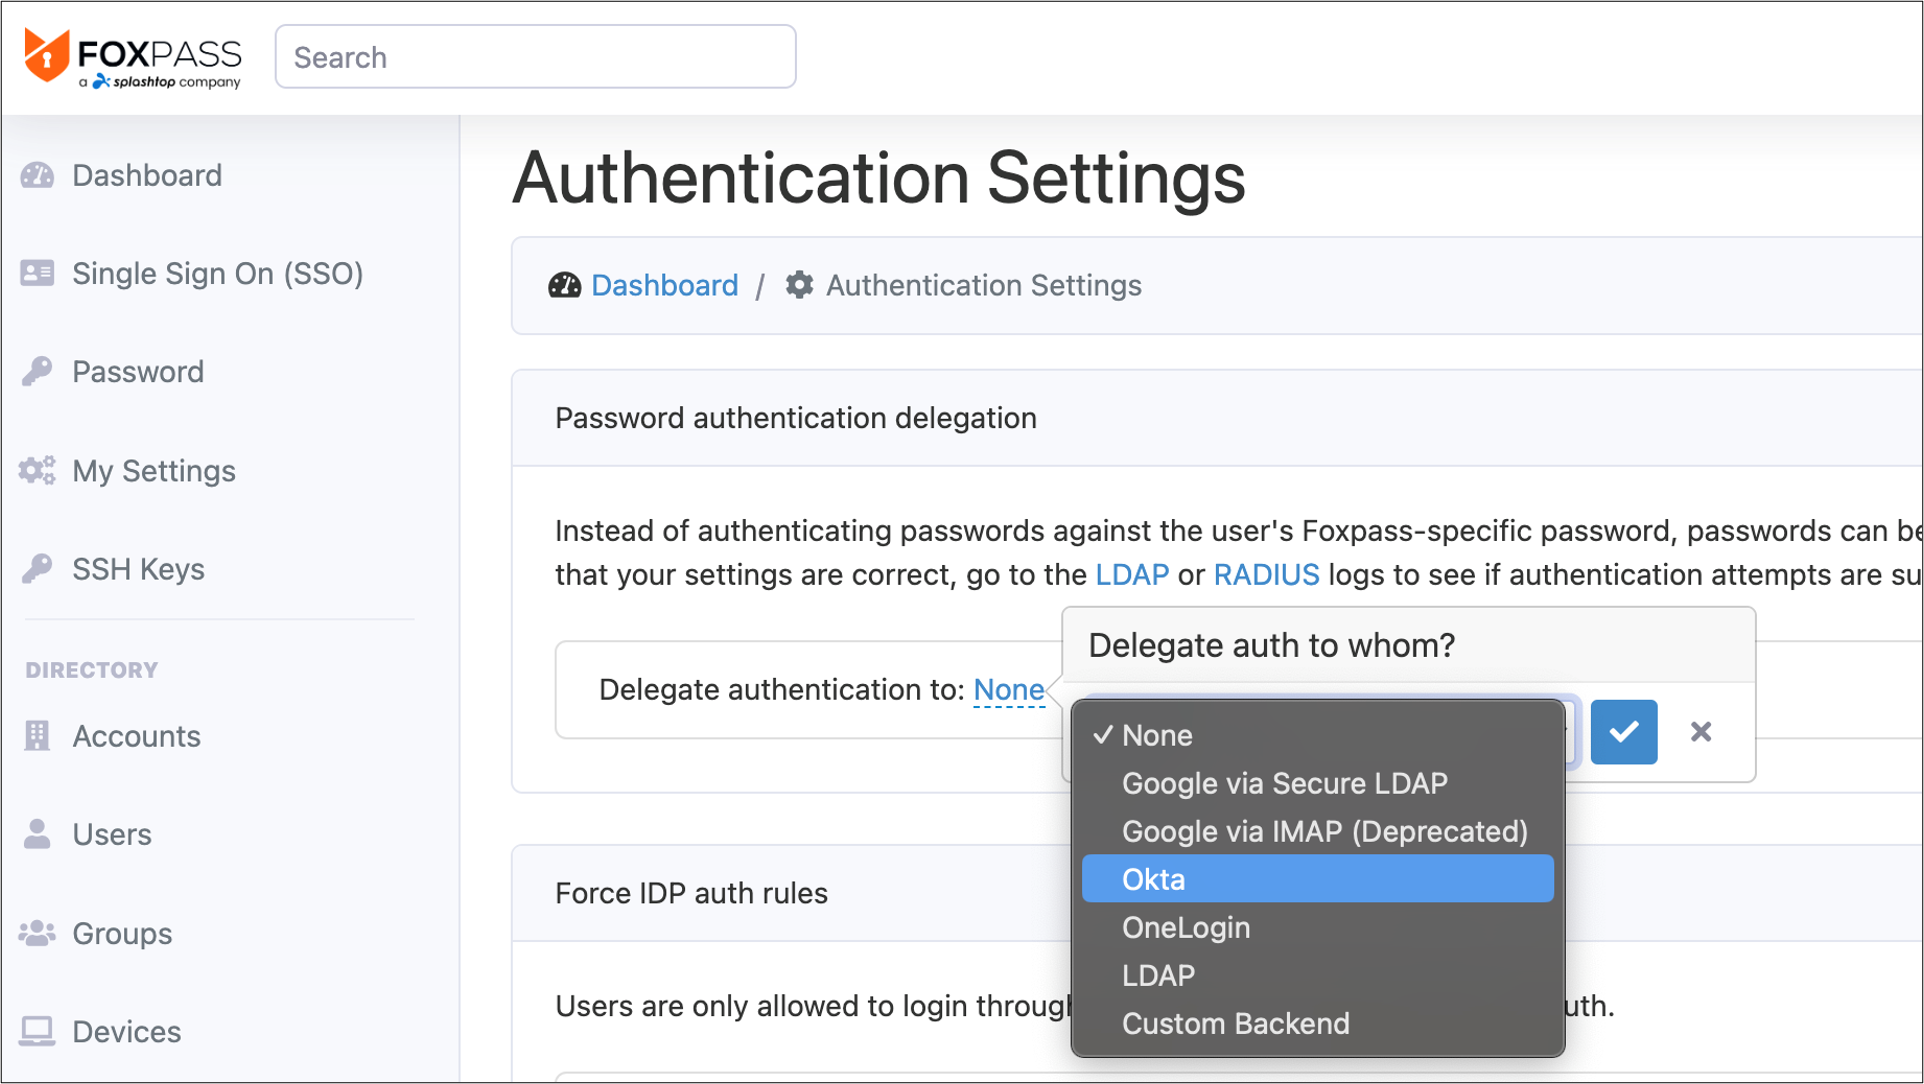This screenshot has width=1924, height=1084.
Task: Click the Dashboard gauge icon in sidebar
Action: coord(37,175)
